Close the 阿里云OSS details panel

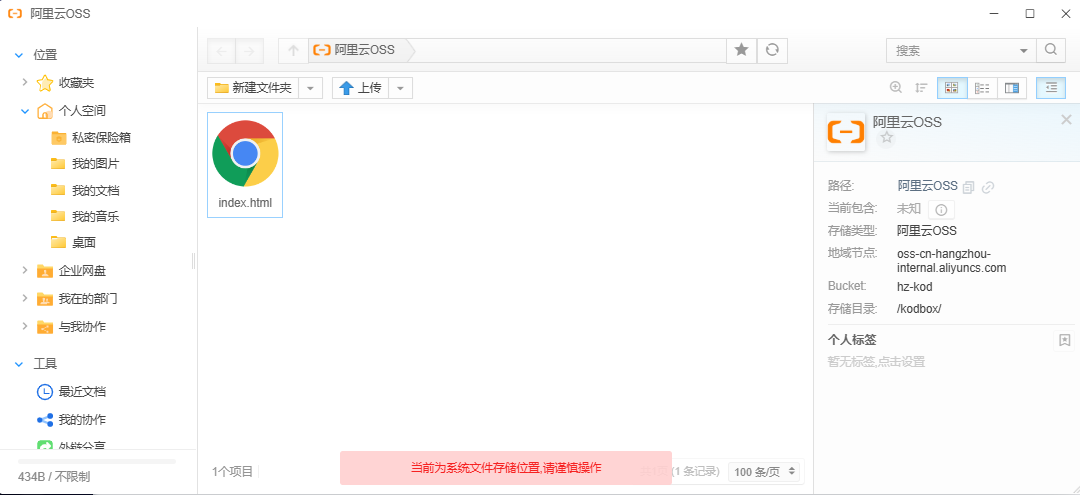1066,120
